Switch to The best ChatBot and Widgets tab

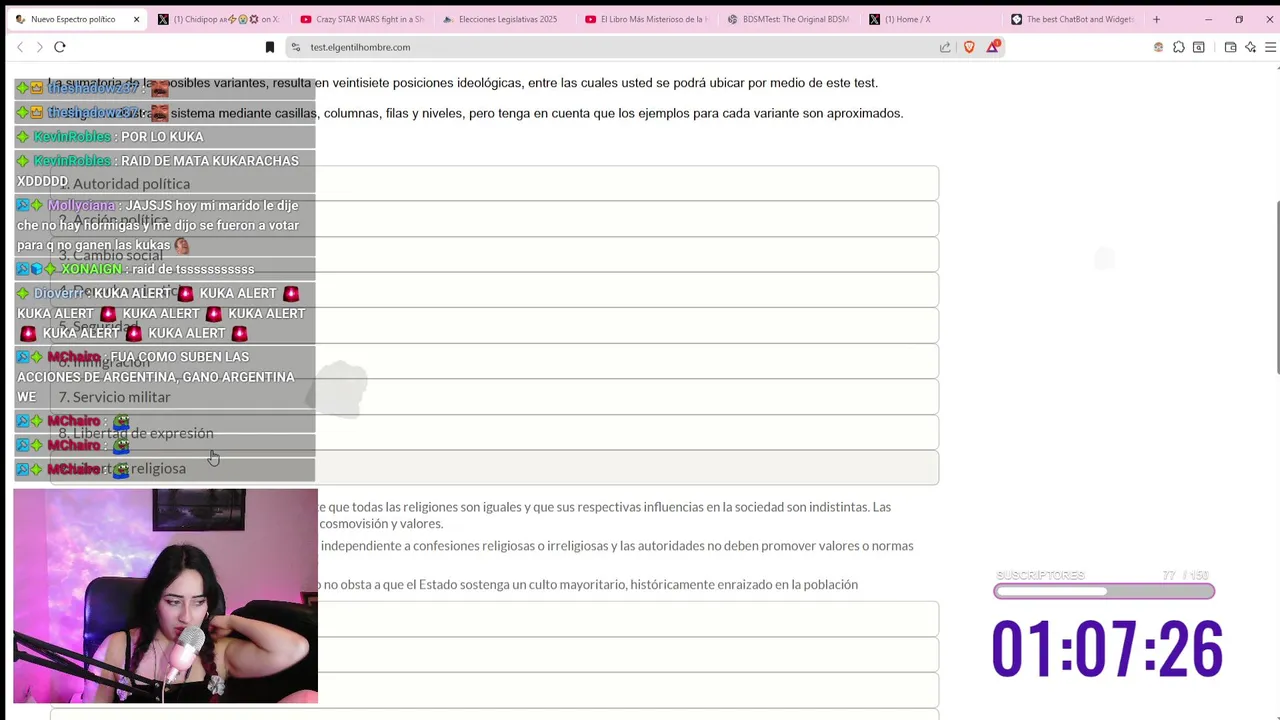pyautogui.click(x=1074, y=19)
